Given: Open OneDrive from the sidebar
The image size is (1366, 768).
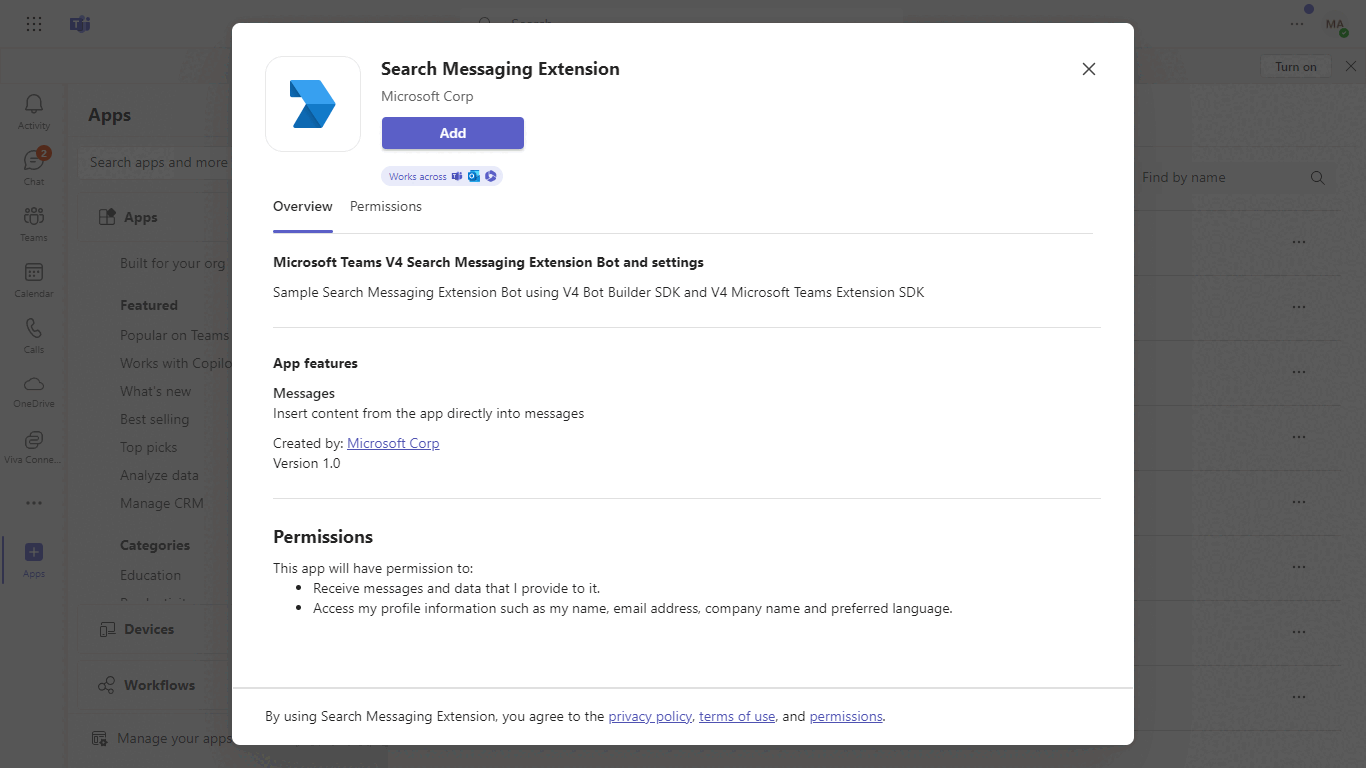Looking at the screenshot, I should [x=33, y=388].
